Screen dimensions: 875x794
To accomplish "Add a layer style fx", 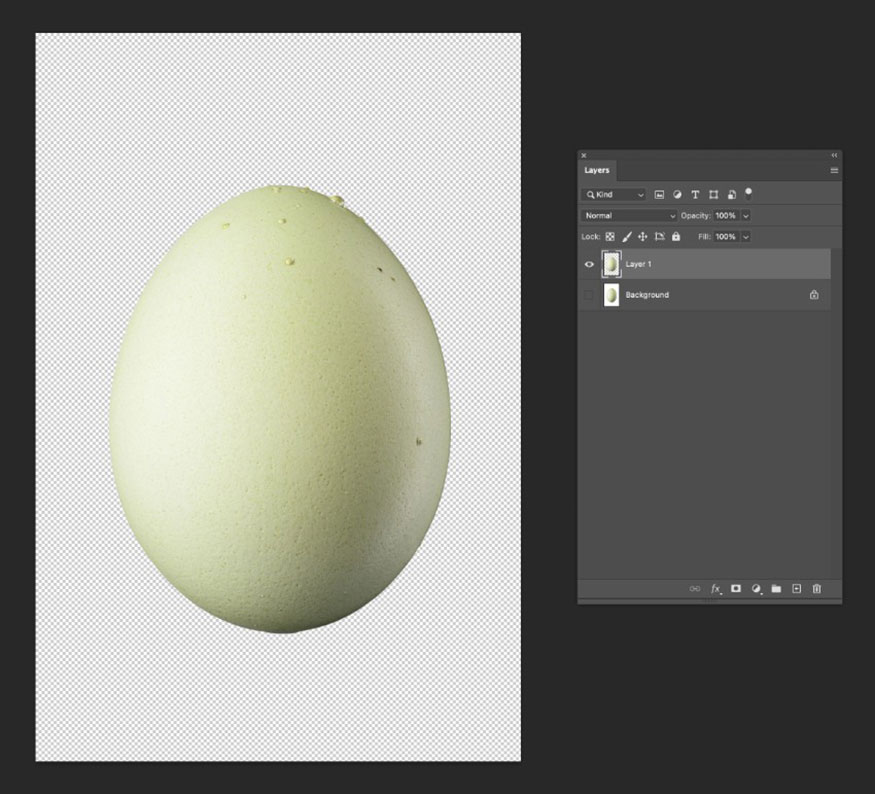I will click(716, 589).
